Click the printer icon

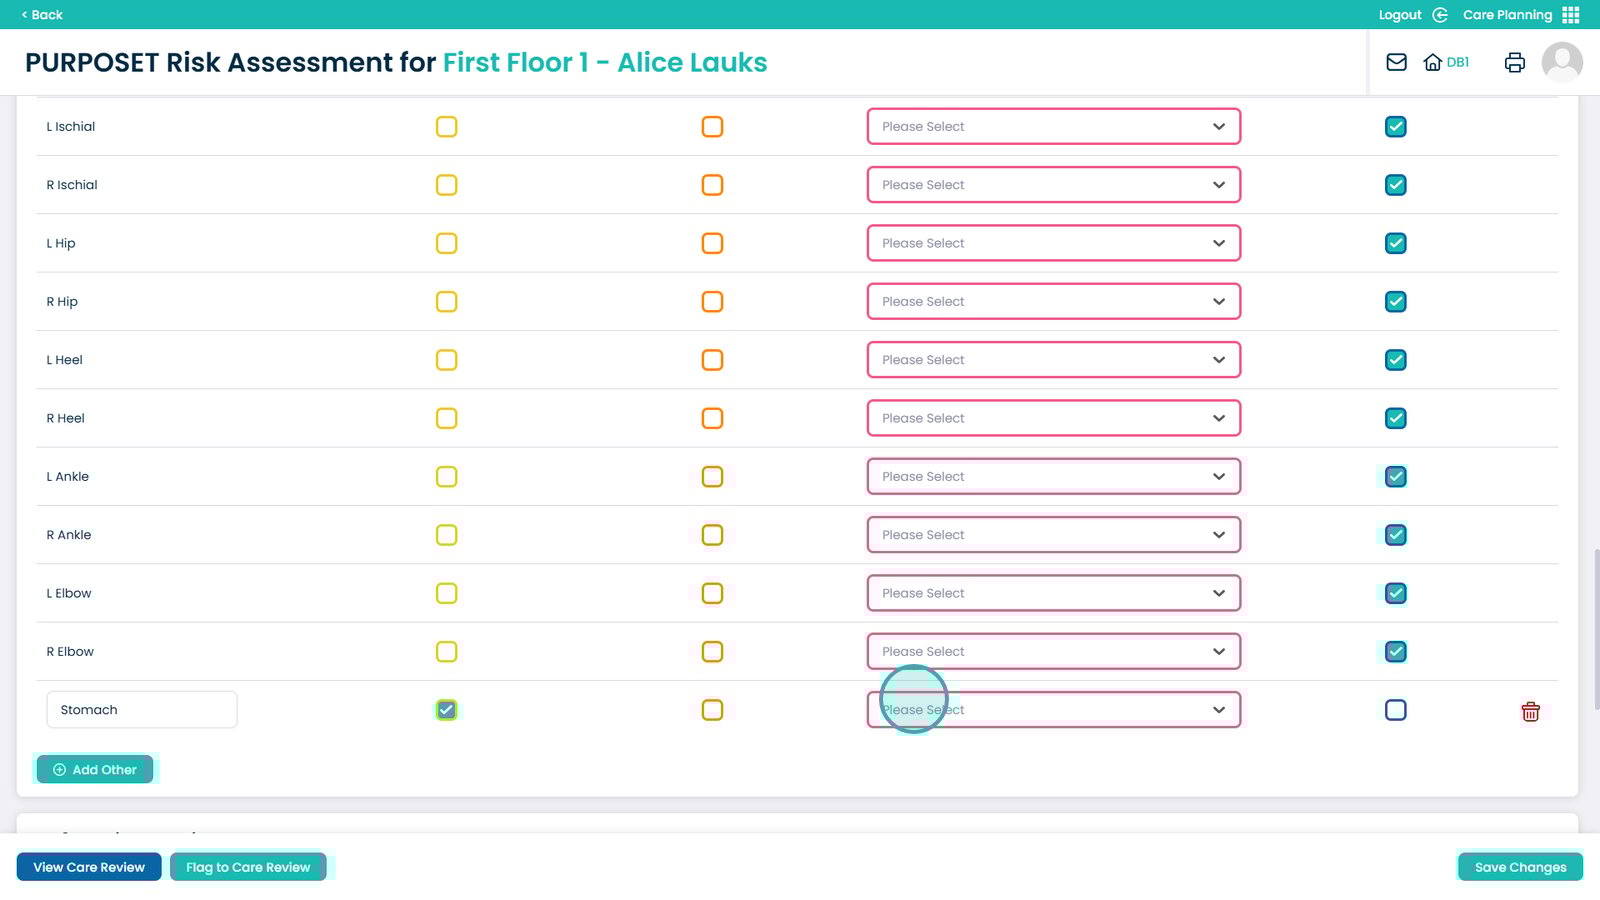pyautogui.click(x=1514, y=62)
